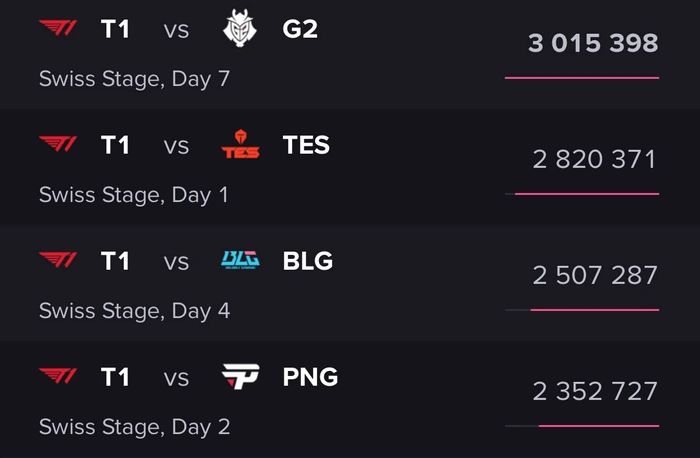Click the PNG team logo
This screenshot has width=700, height=458.
(x=240, y=377)
